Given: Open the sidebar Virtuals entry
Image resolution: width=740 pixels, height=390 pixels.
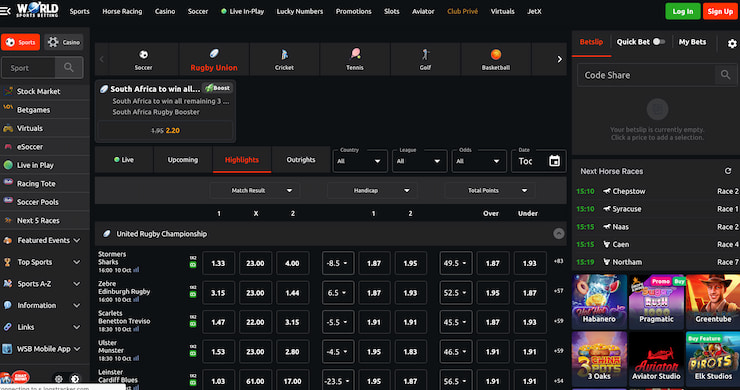Looking at the screenshot, I should (45, 128).
